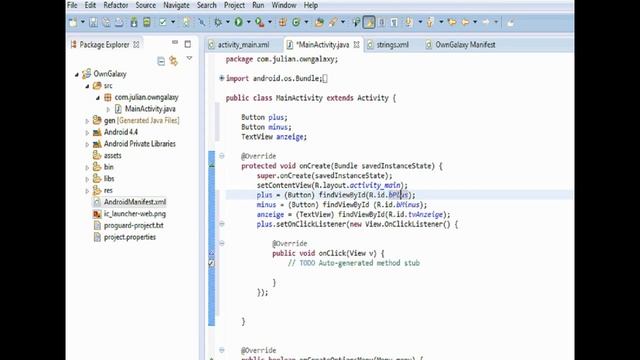The width and height of the screenshot is (640, 360).
Task: Toggle Show Whitespace Characters button
Action: pyautogui.click(x=394, y=22)
